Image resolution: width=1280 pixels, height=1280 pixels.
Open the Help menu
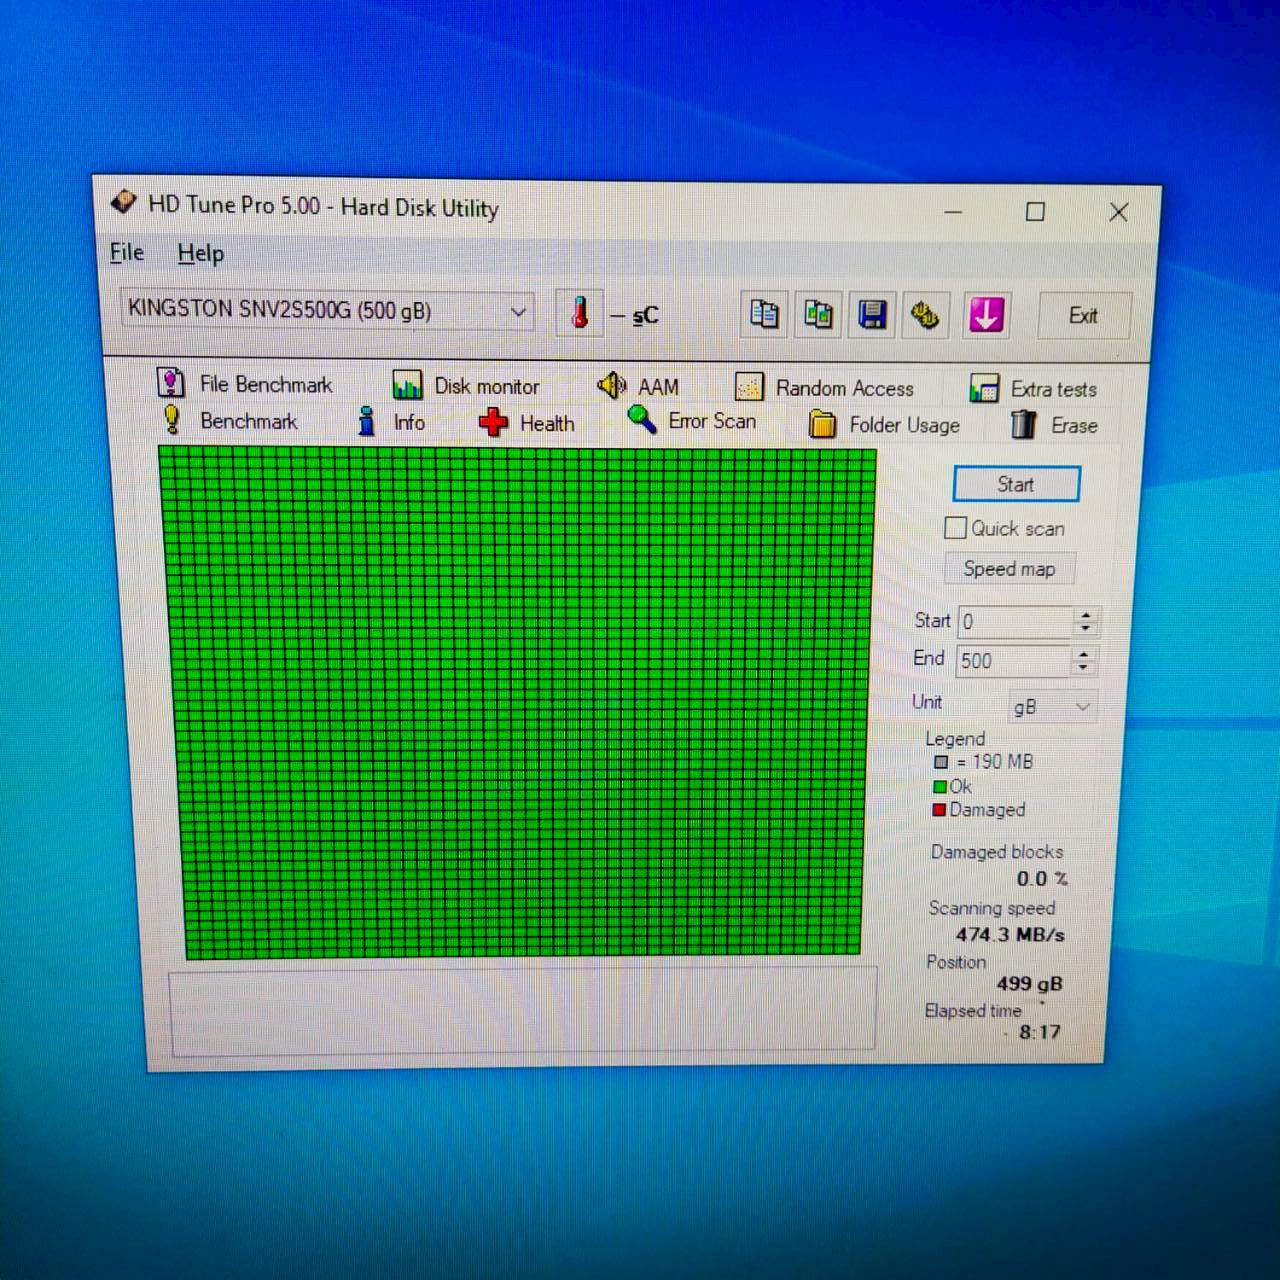200,254
